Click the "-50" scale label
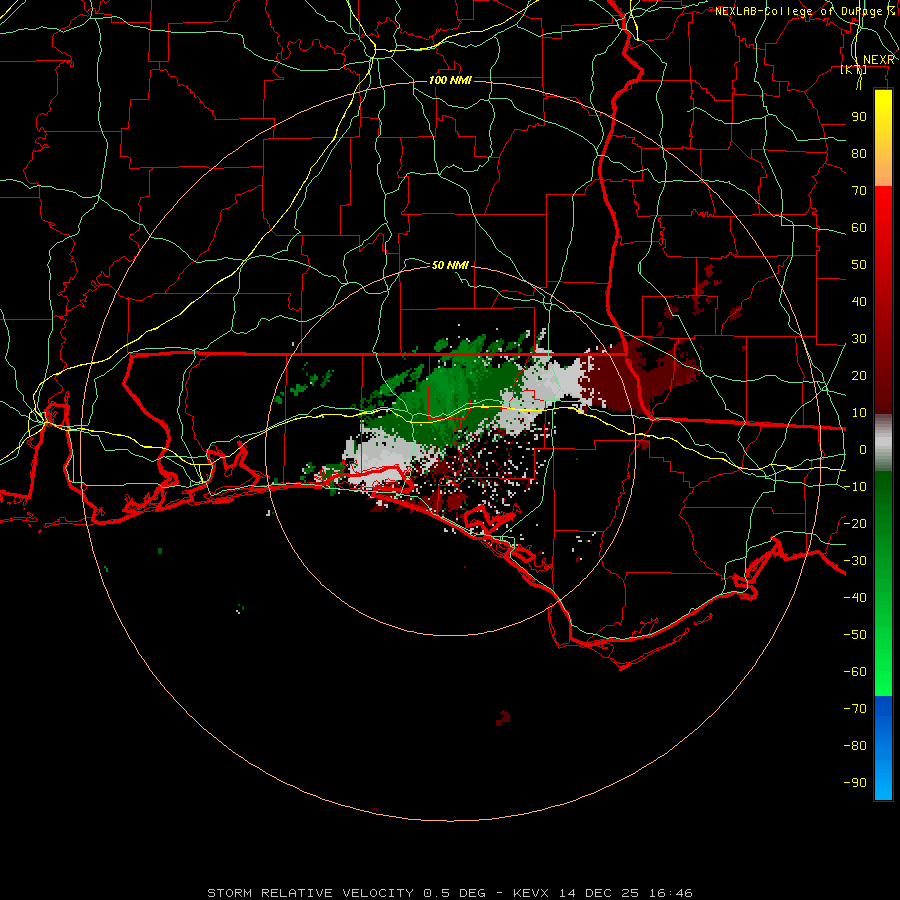The width and height of the screenshot is (900, 900). tap(855, 634)
